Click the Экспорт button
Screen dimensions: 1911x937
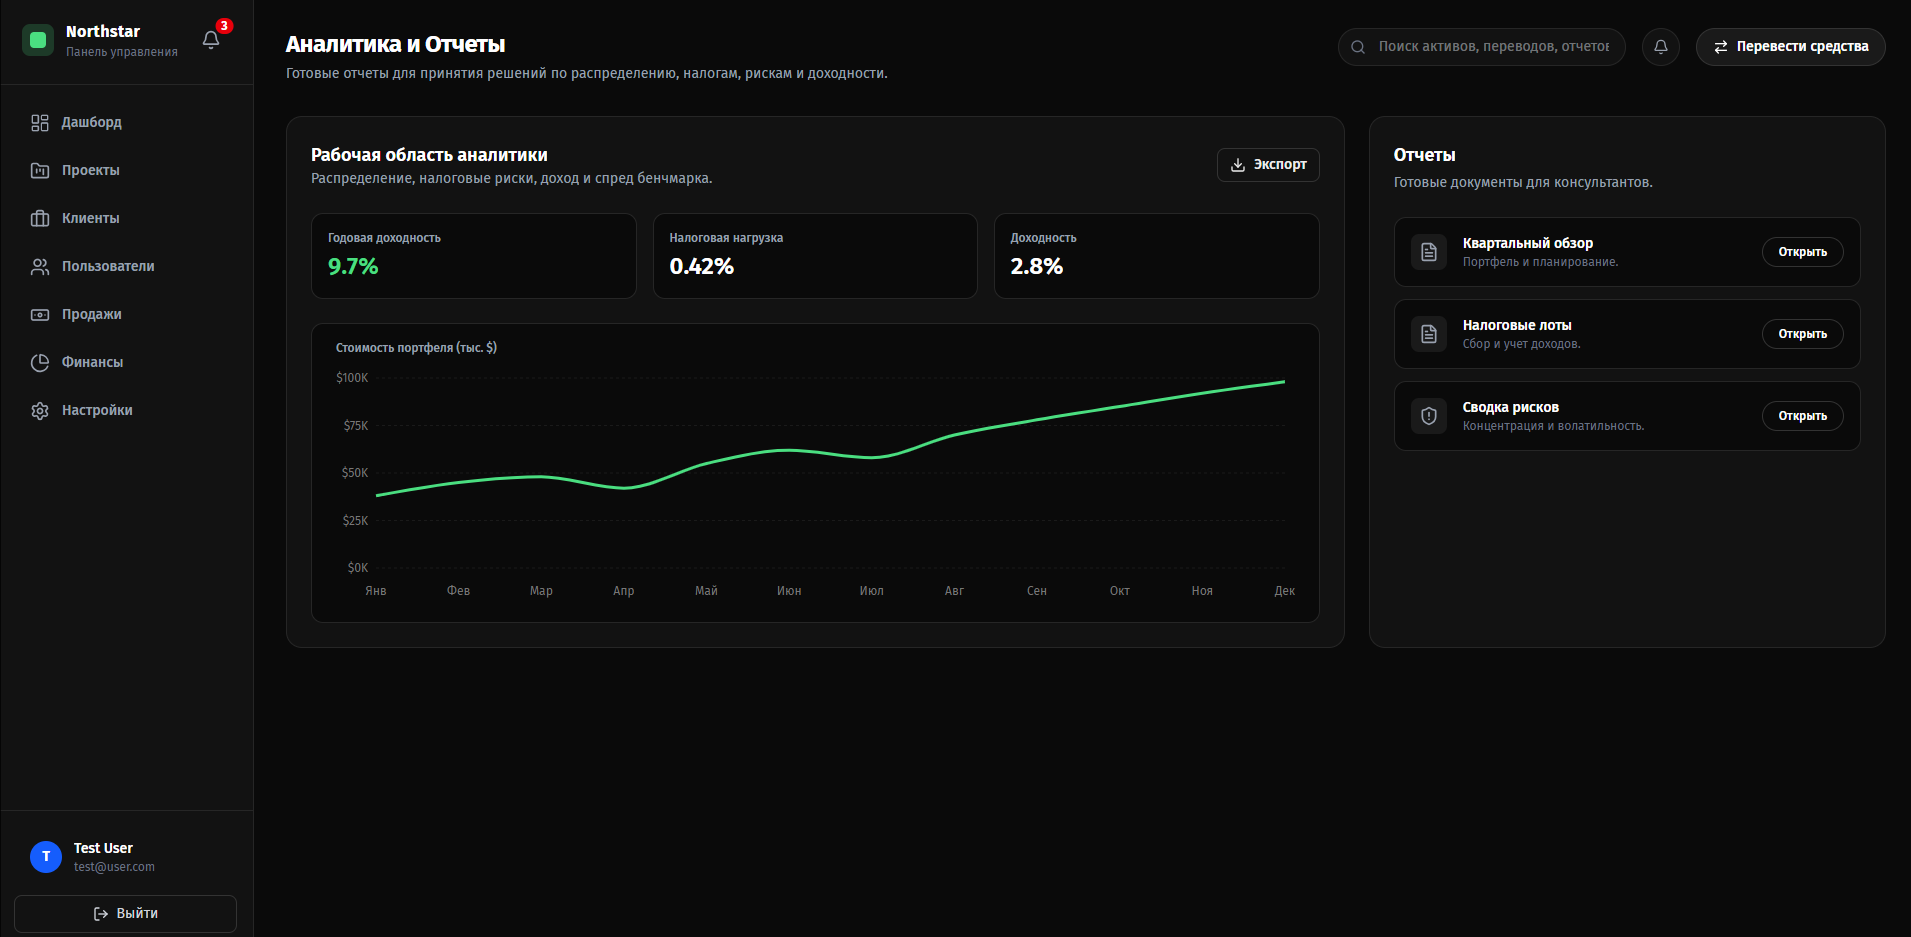point(1268,165)
